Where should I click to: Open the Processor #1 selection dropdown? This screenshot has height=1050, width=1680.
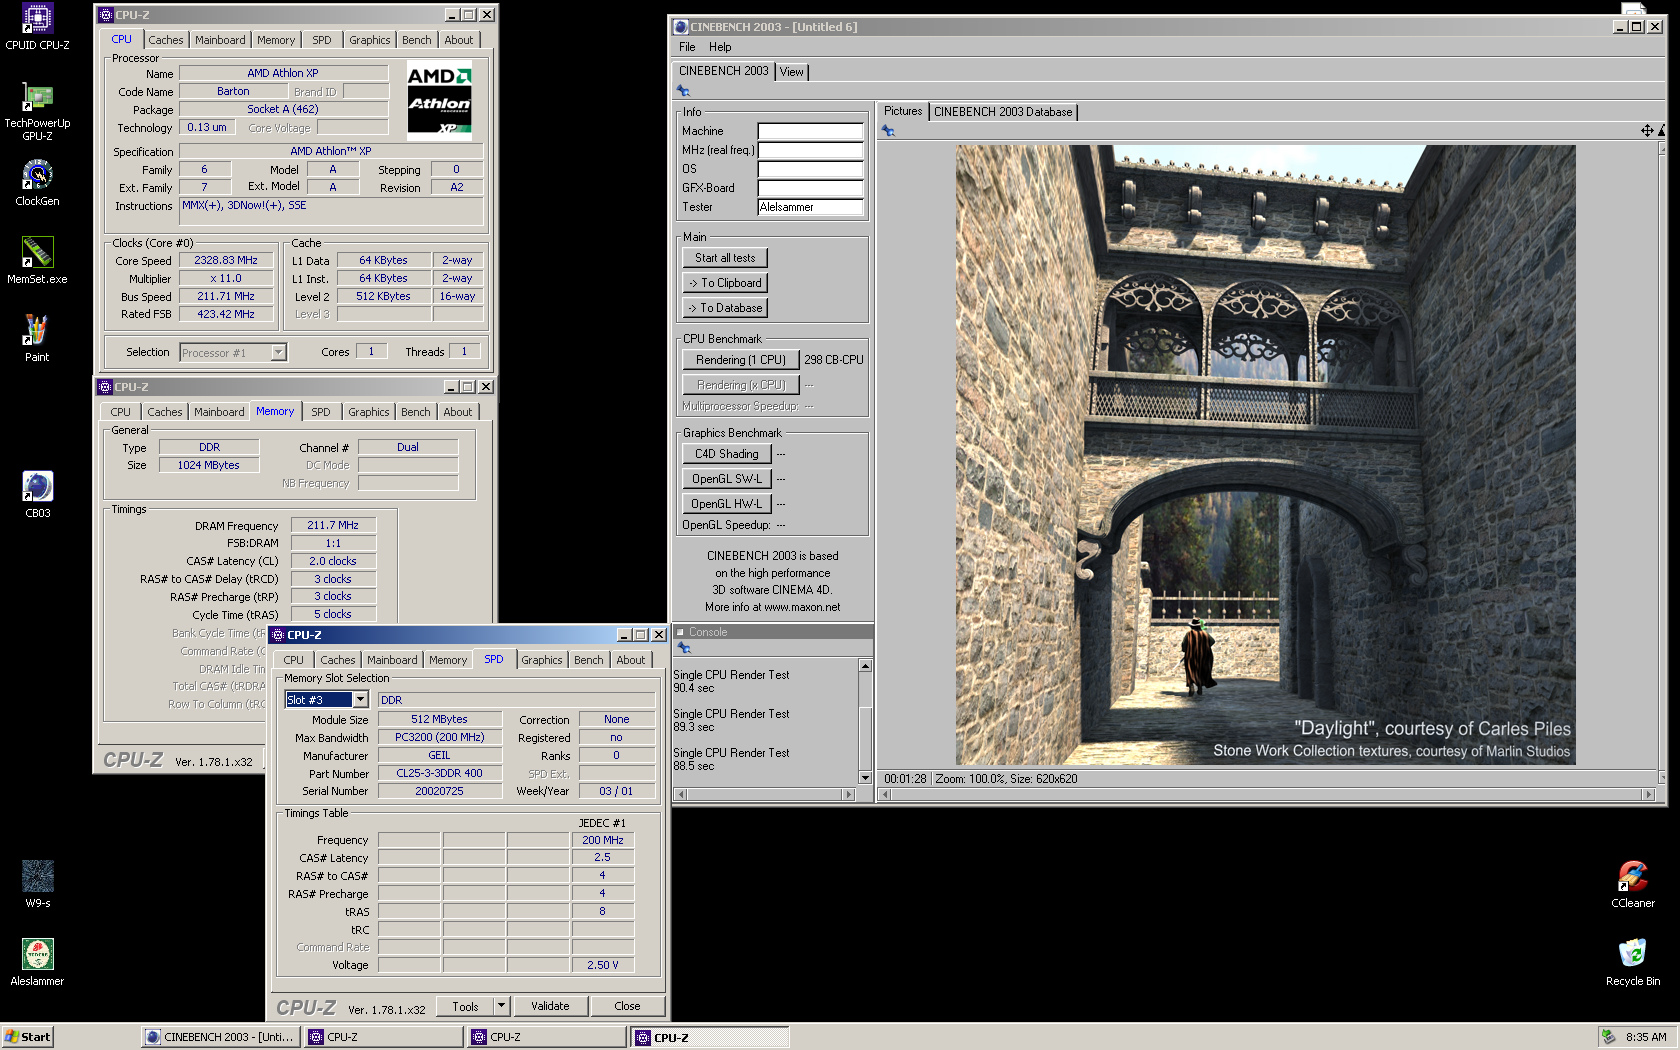pos(279,352)
